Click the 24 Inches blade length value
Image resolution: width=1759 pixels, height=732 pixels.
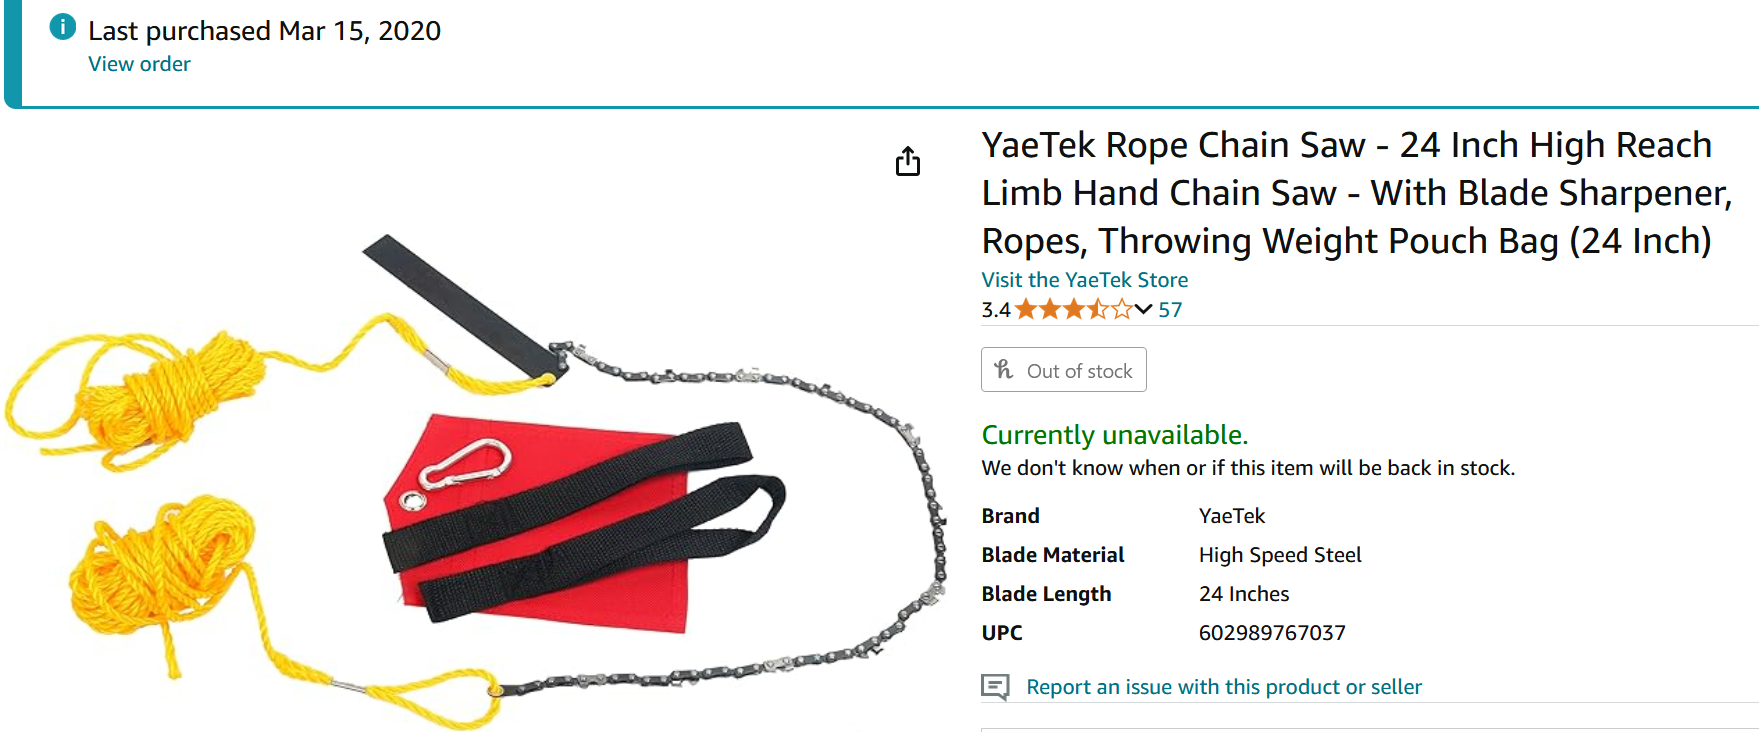tap(1243, 594)
